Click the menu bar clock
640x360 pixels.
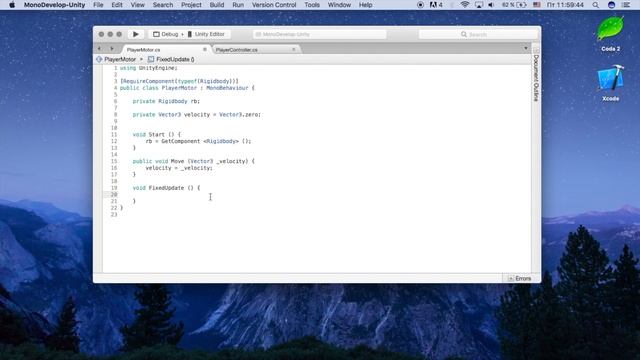click(565, 5)
